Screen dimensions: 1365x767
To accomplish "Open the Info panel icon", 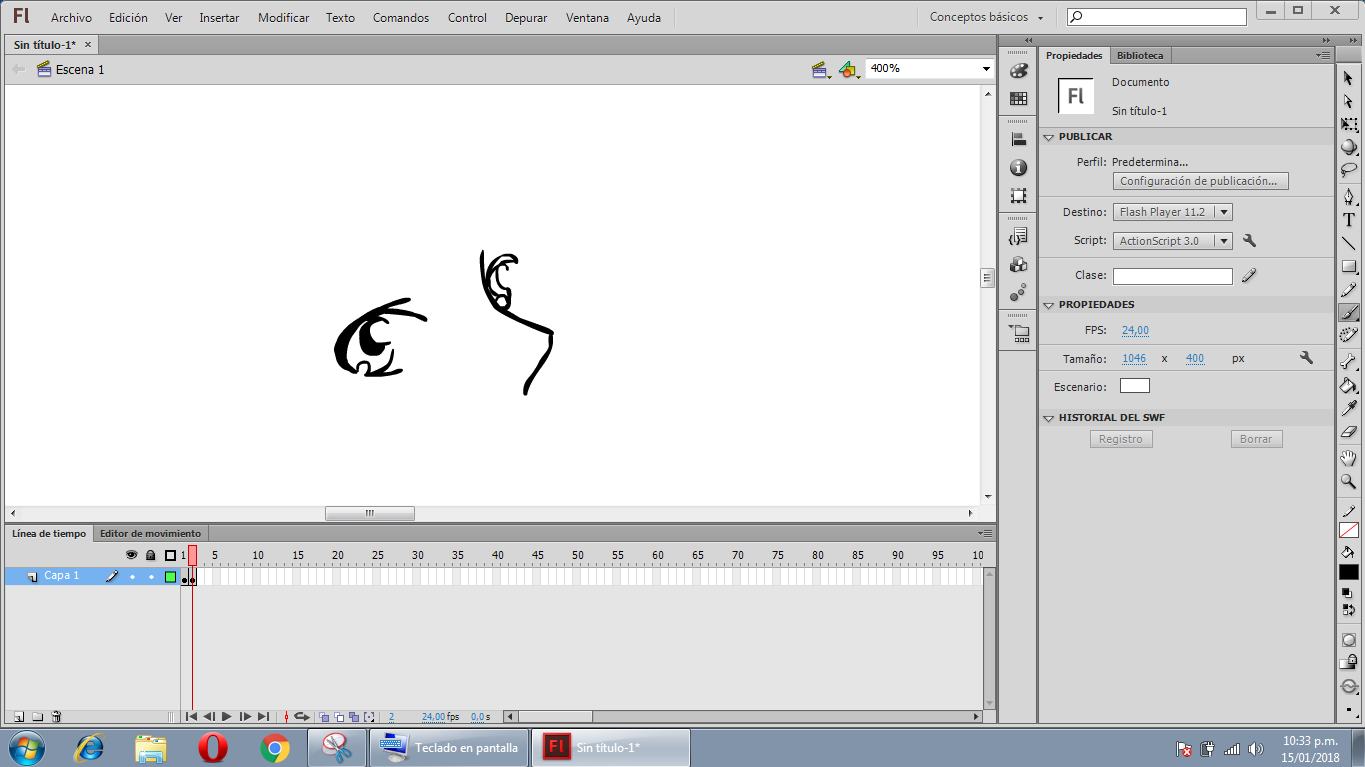I will [1018, 168].
